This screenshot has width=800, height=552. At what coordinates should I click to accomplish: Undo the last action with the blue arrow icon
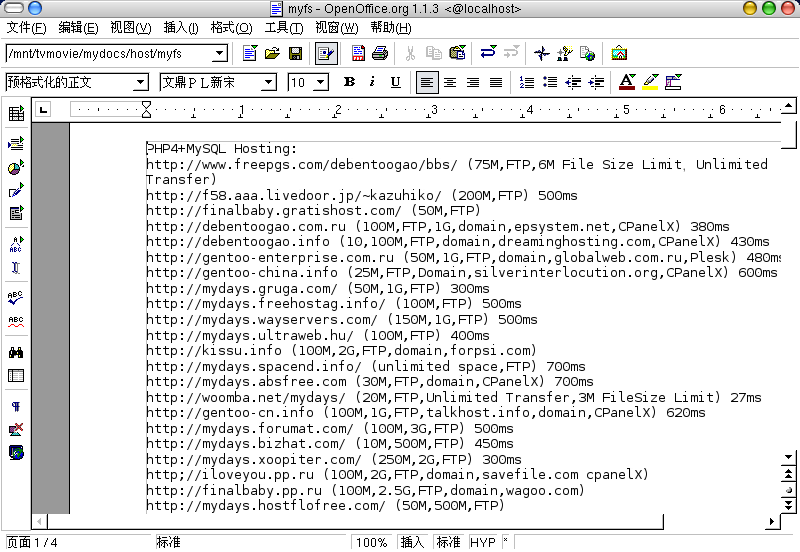pyautogui.click(x=488, y=53)
